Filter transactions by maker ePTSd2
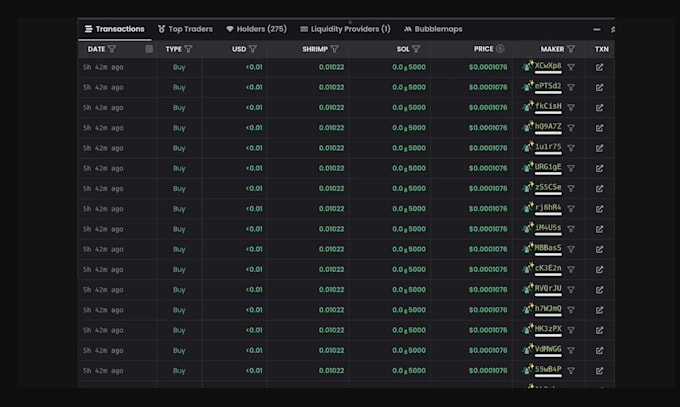 click(571, 88)
